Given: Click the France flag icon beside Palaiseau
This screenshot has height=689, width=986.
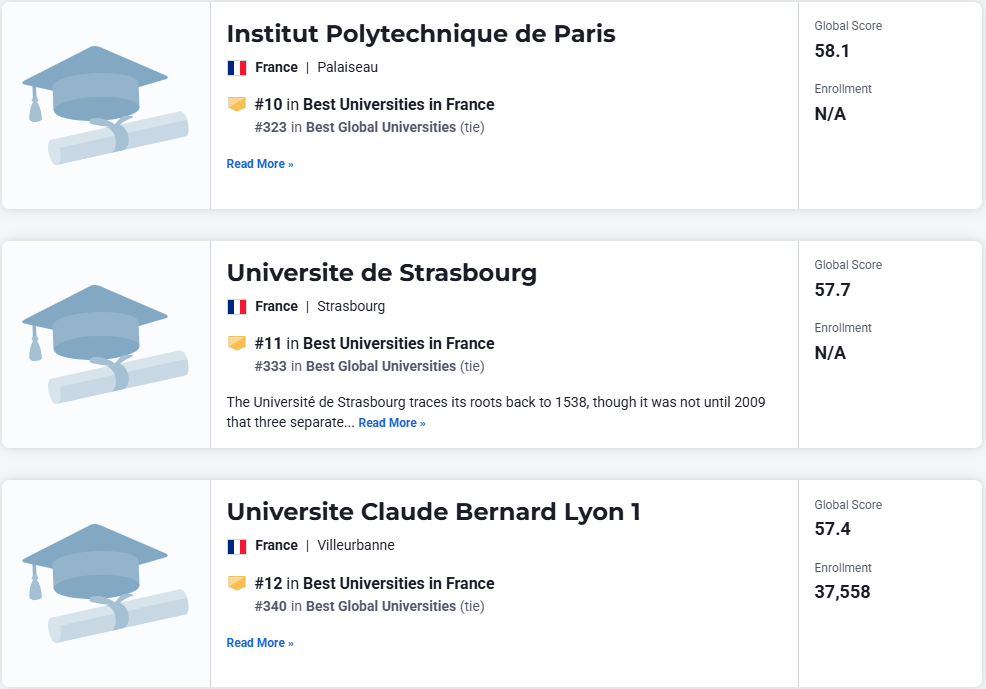Looking at the screenshot, I should click(x=237, y=68).
